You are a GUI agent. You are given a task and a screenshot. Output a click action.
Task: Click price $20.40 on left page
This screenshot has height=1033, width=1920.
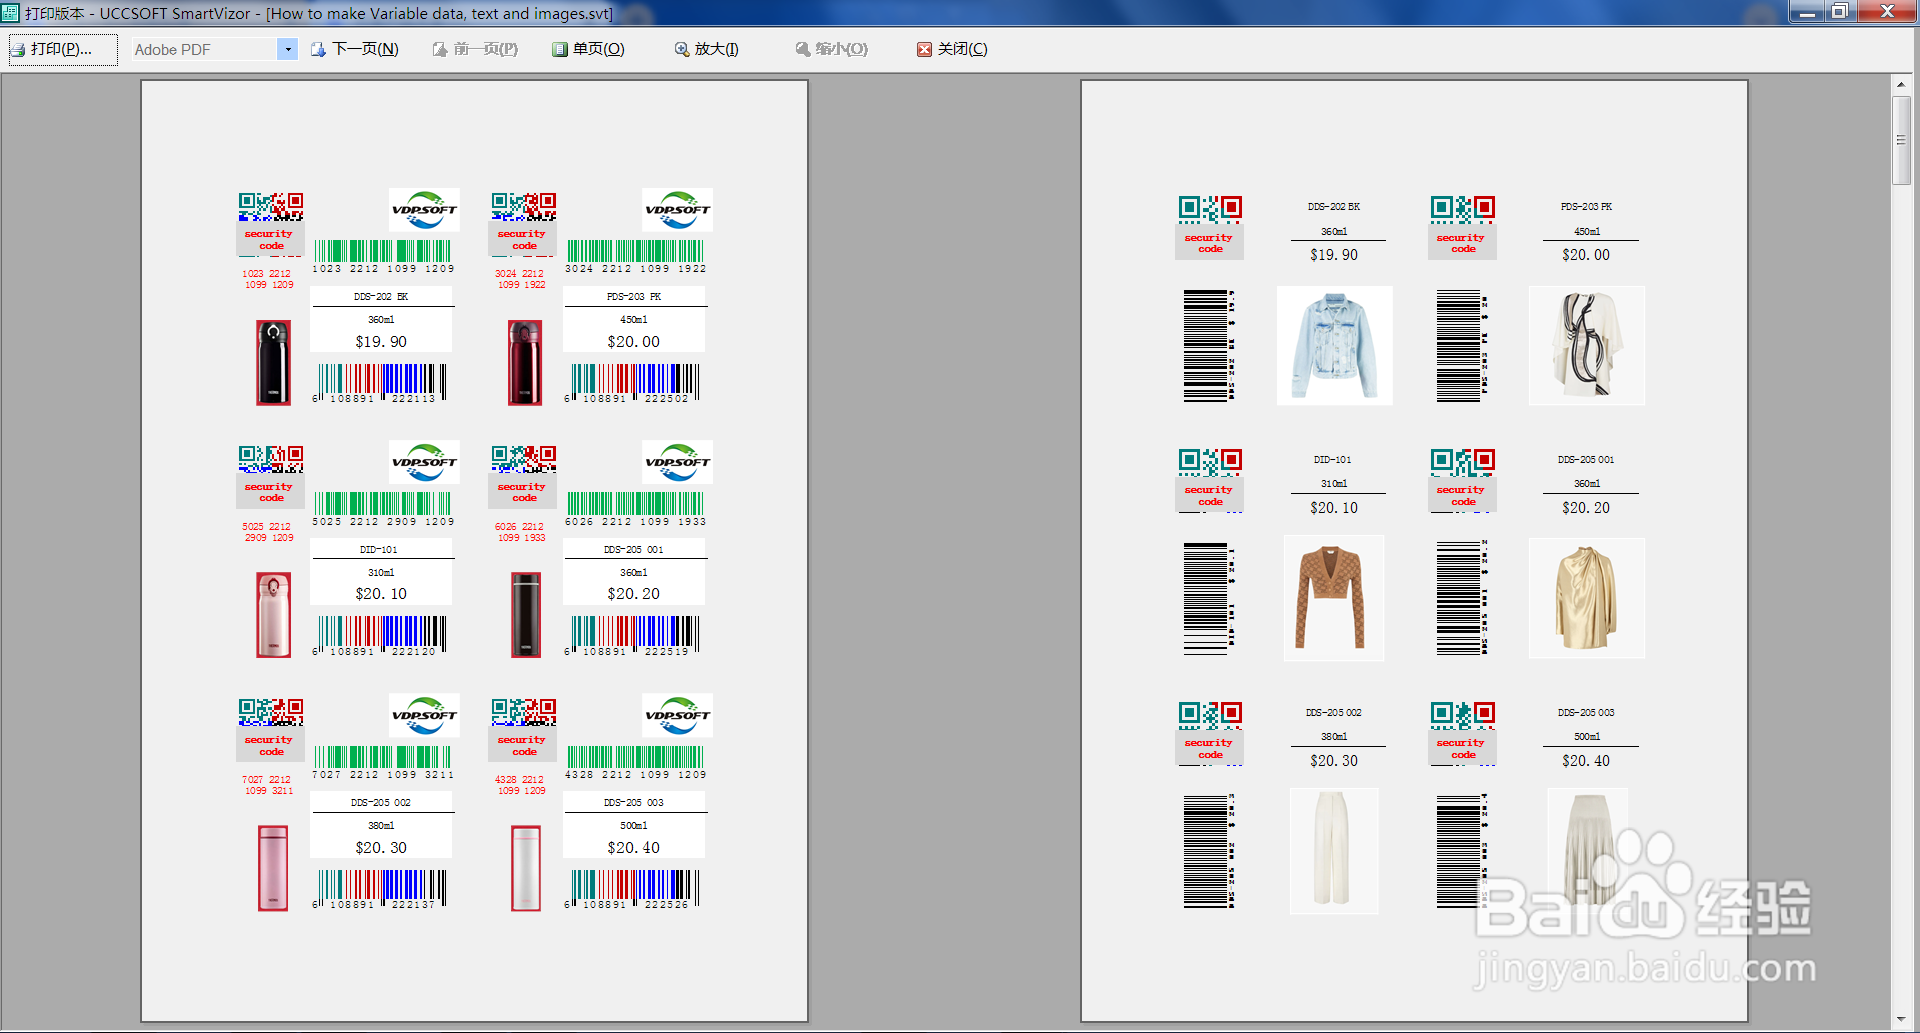click(633, 848)
